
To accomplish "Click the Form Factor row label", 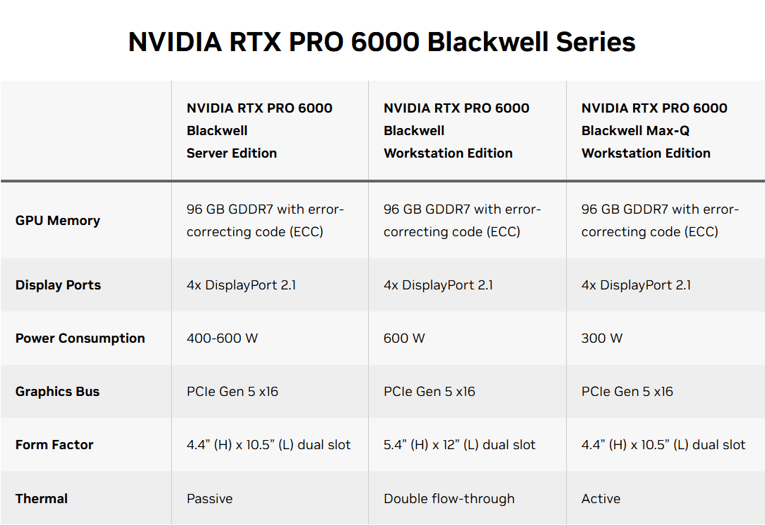I will click(x=54, y=445).
